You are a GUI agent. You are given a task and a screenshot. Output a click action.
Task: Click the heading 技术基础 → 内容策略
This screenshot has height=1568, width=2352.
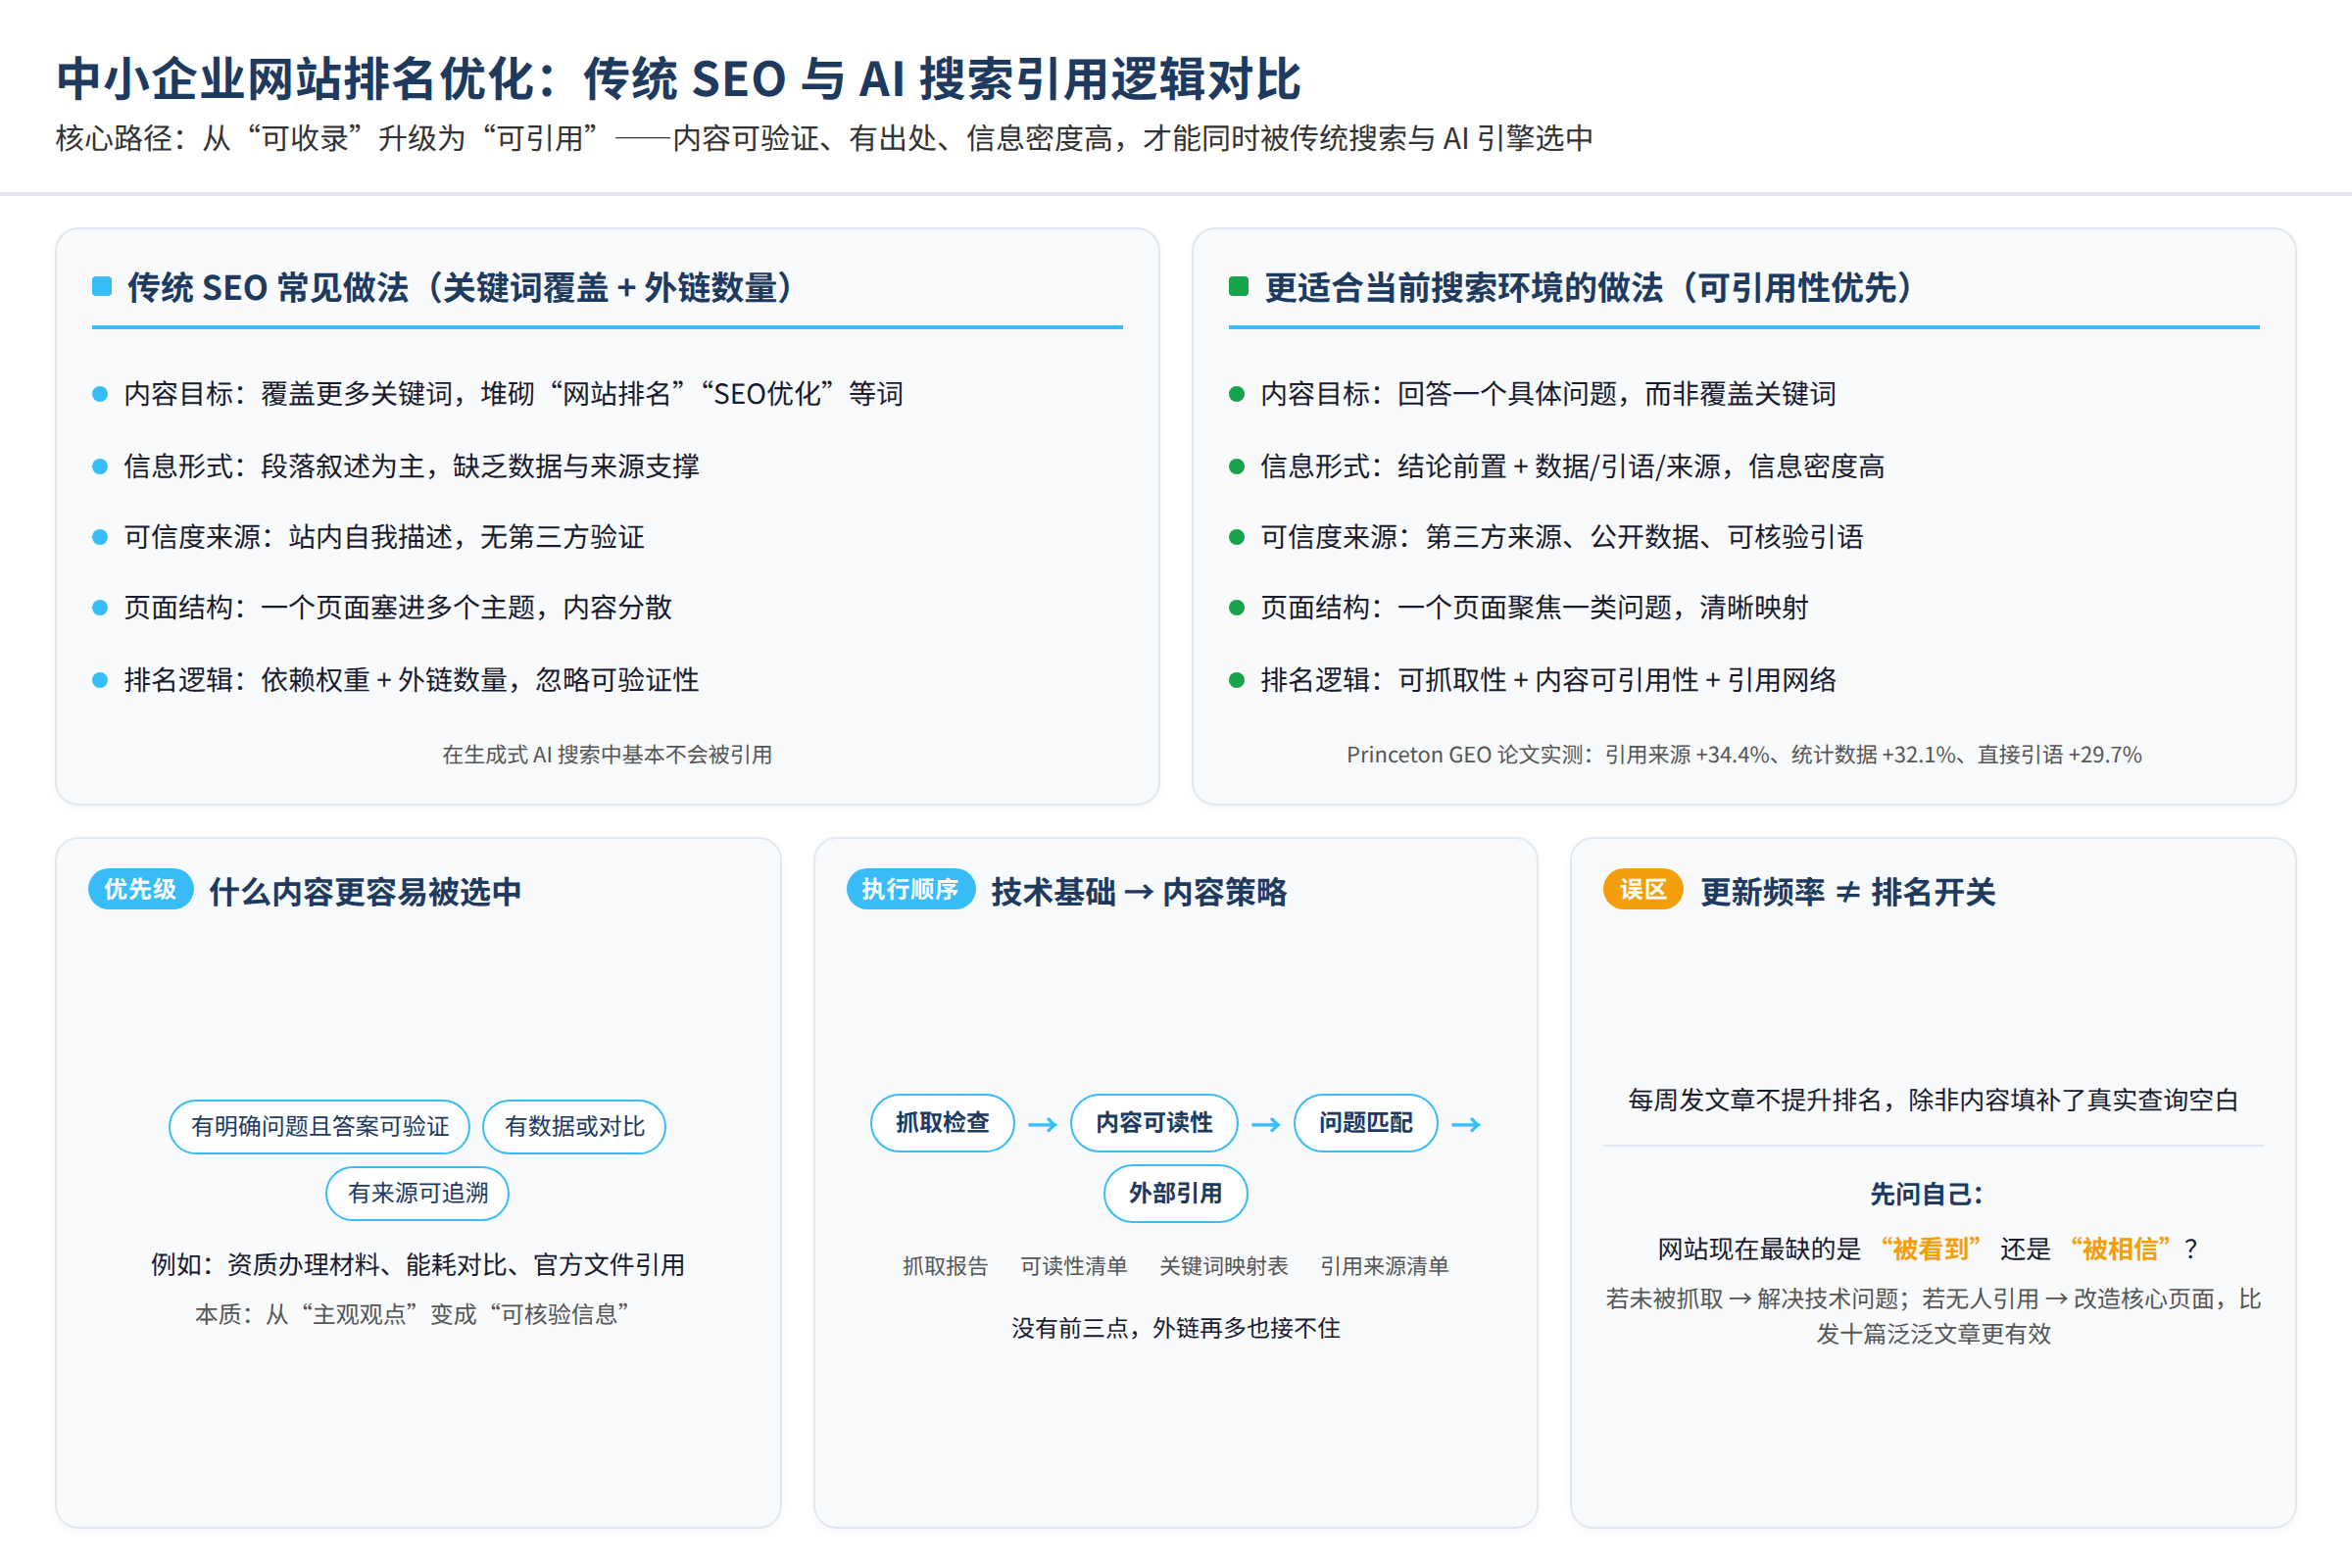tap(1139, 892)
